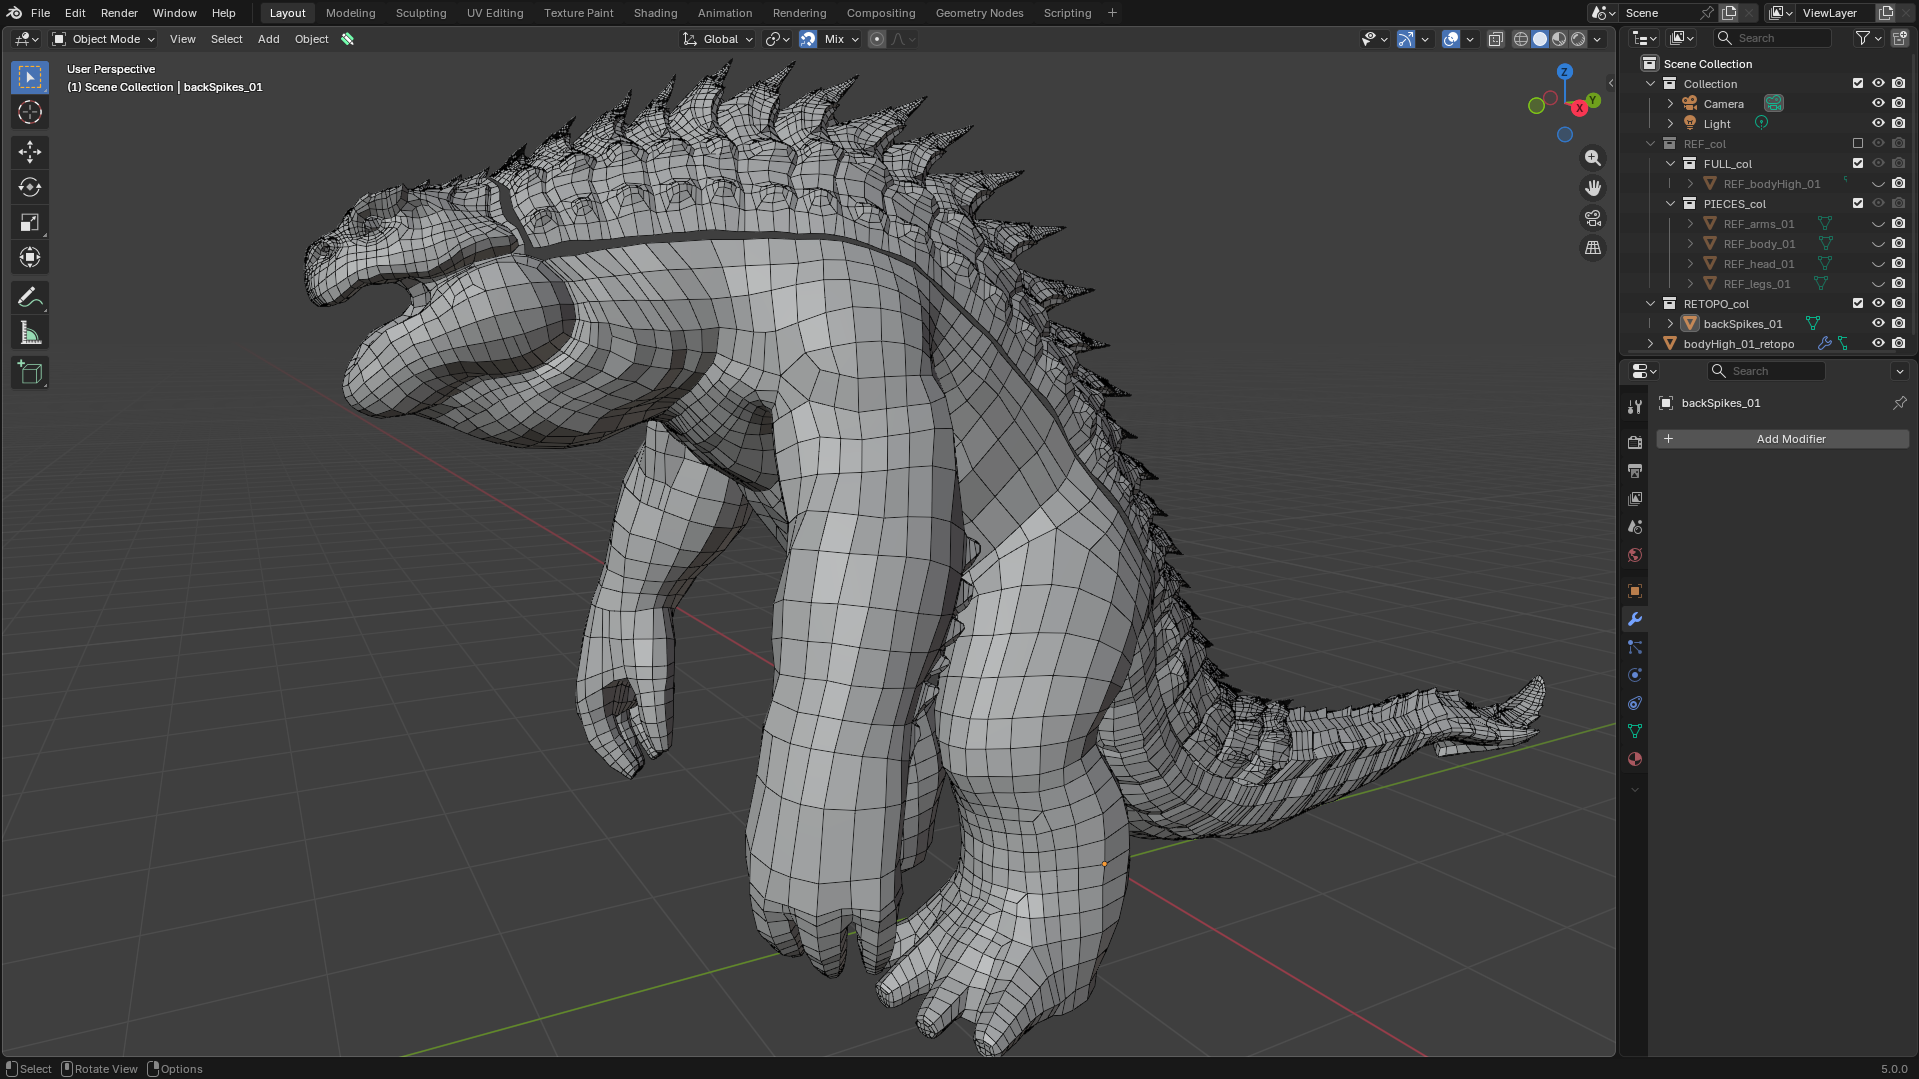Click the zoom view magnifier icon

coord(1593,158)
